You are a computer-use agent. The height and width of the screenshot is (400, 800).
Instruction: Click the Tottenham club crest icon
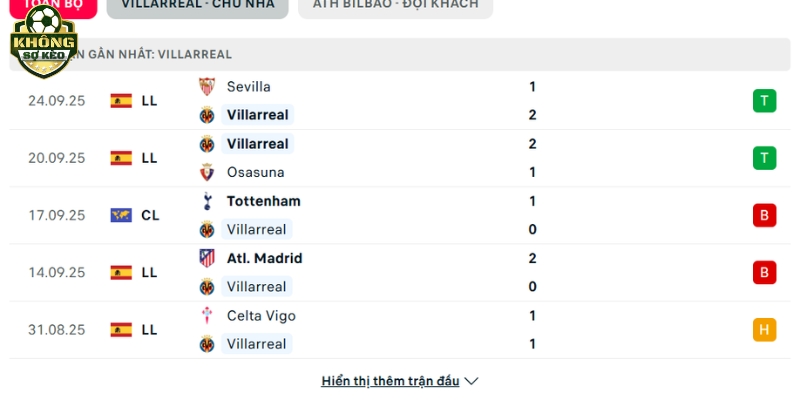(x=207, y=201)
